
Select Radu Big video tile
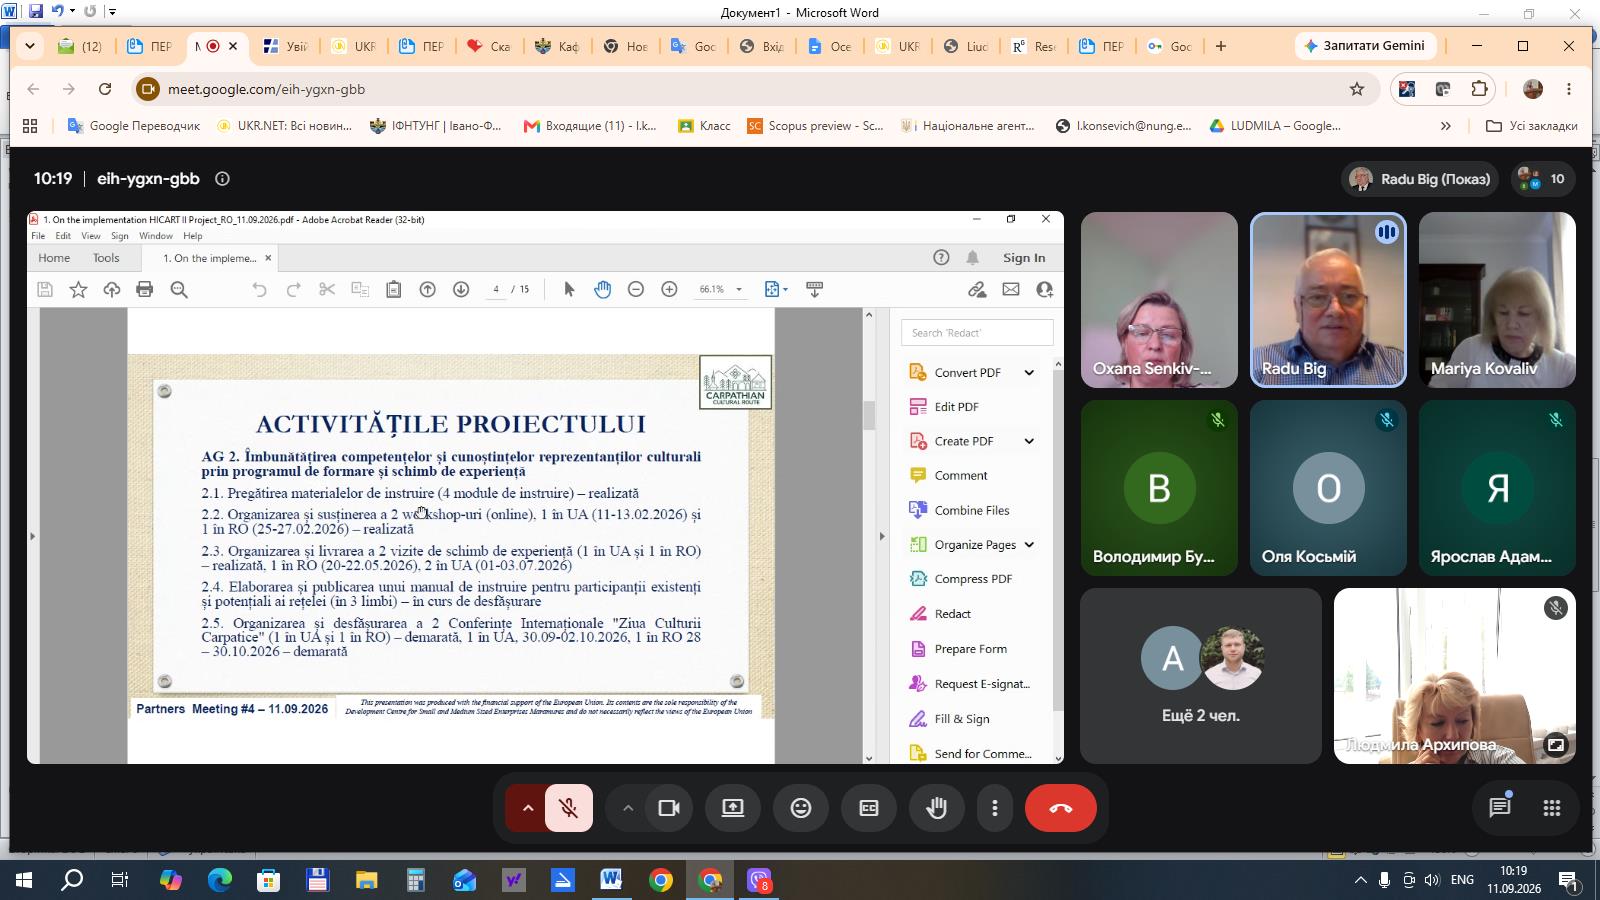click(1328, 300)
